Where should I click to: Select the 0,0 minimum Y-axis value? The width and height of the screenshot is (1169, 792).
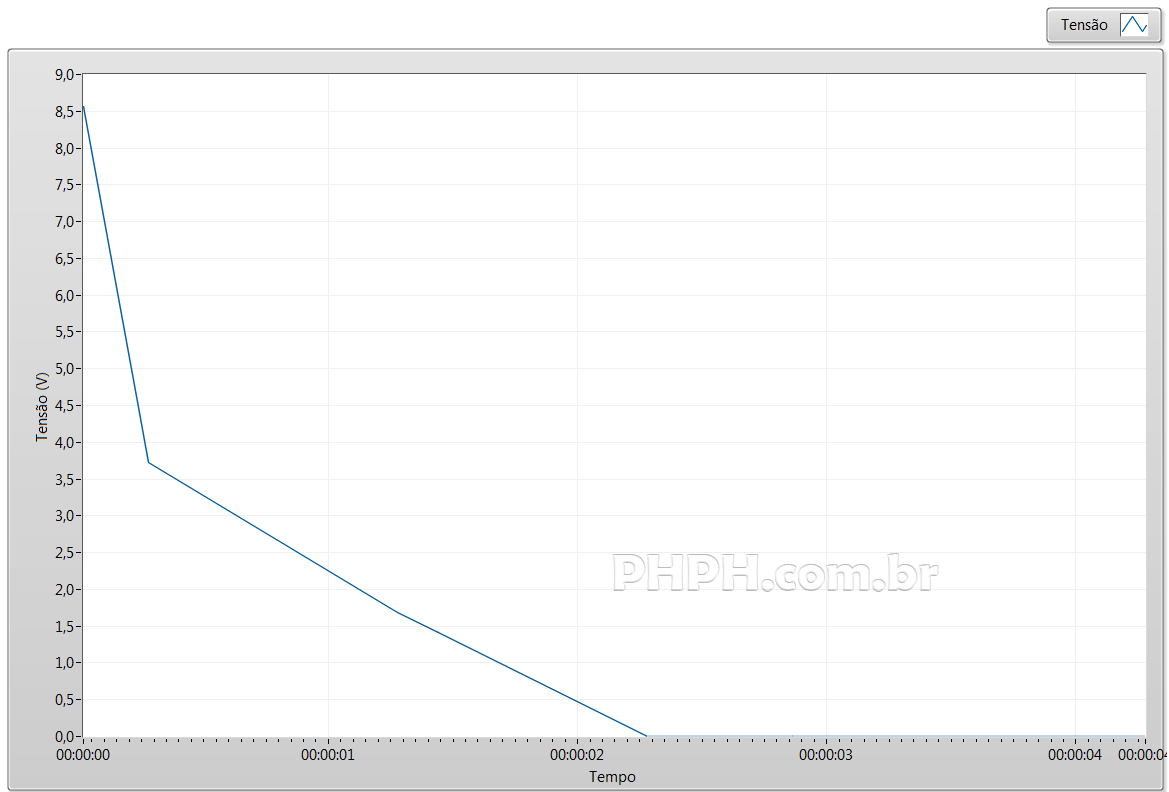(65, 737)
